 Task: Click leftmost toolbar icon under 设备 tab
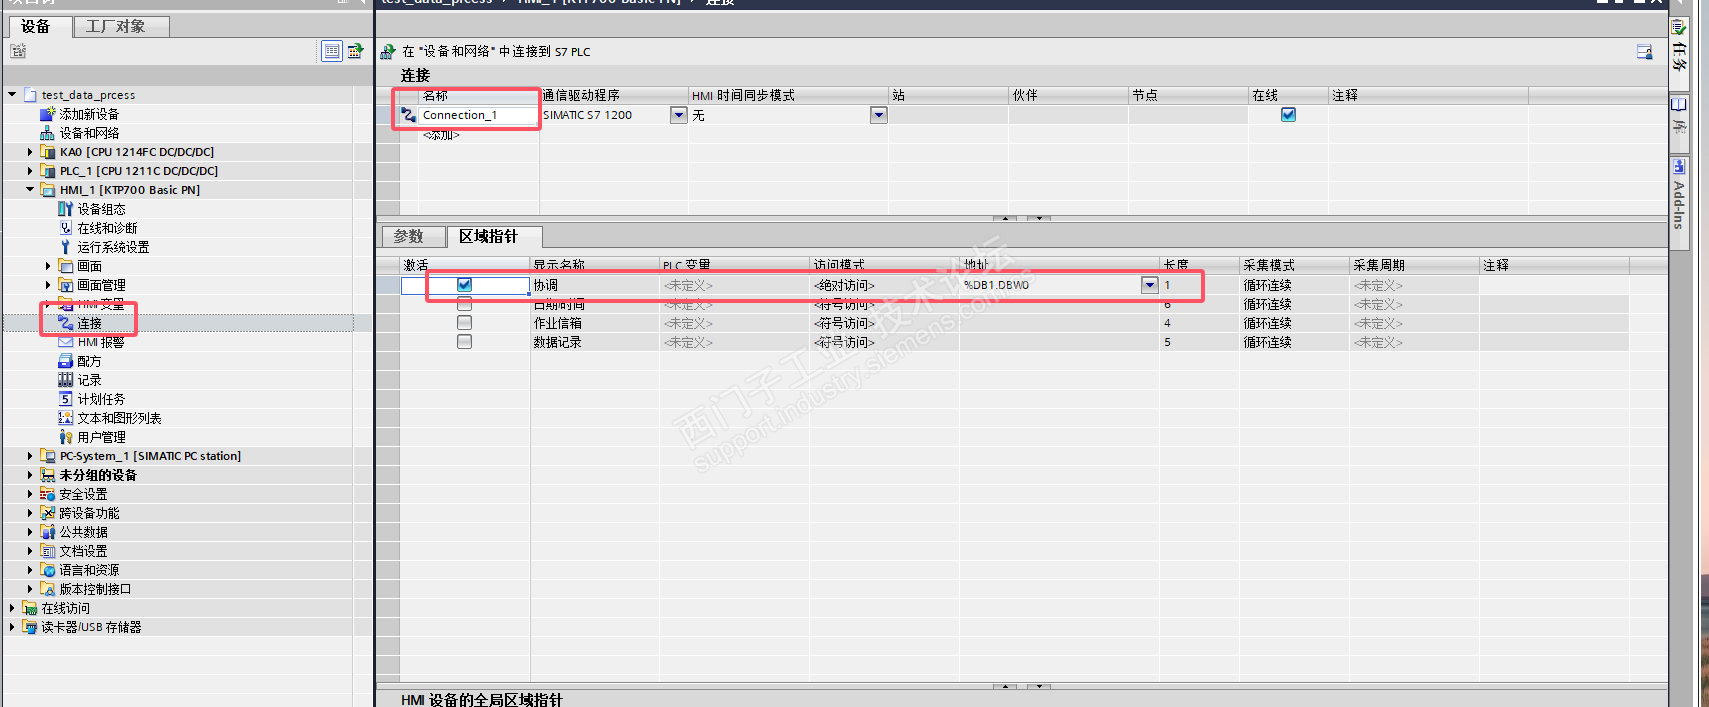pos(18,51)
